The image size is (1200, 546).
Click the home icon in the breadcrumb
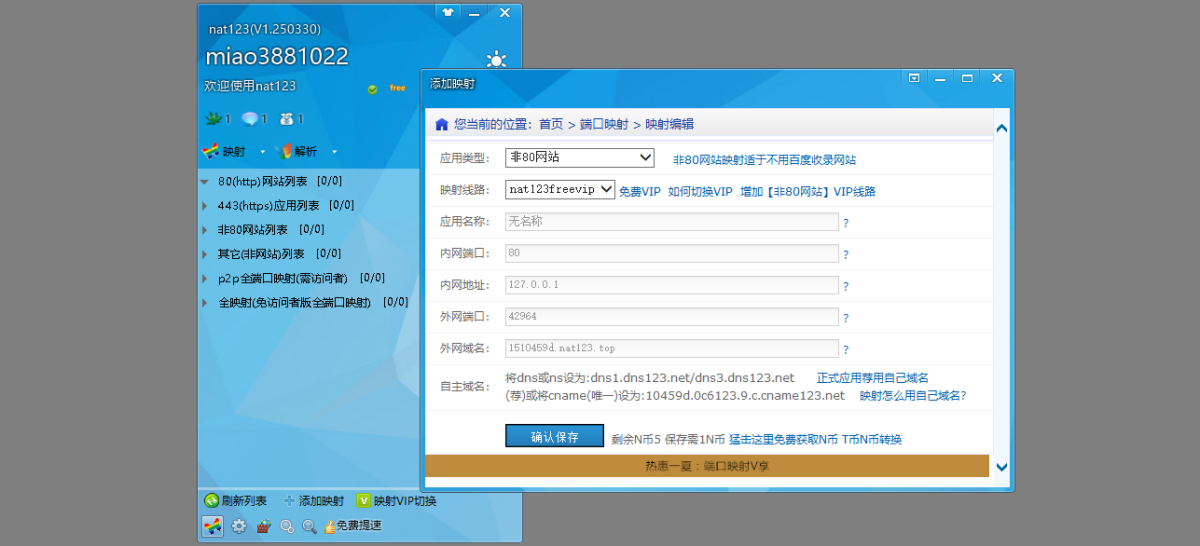441,125
